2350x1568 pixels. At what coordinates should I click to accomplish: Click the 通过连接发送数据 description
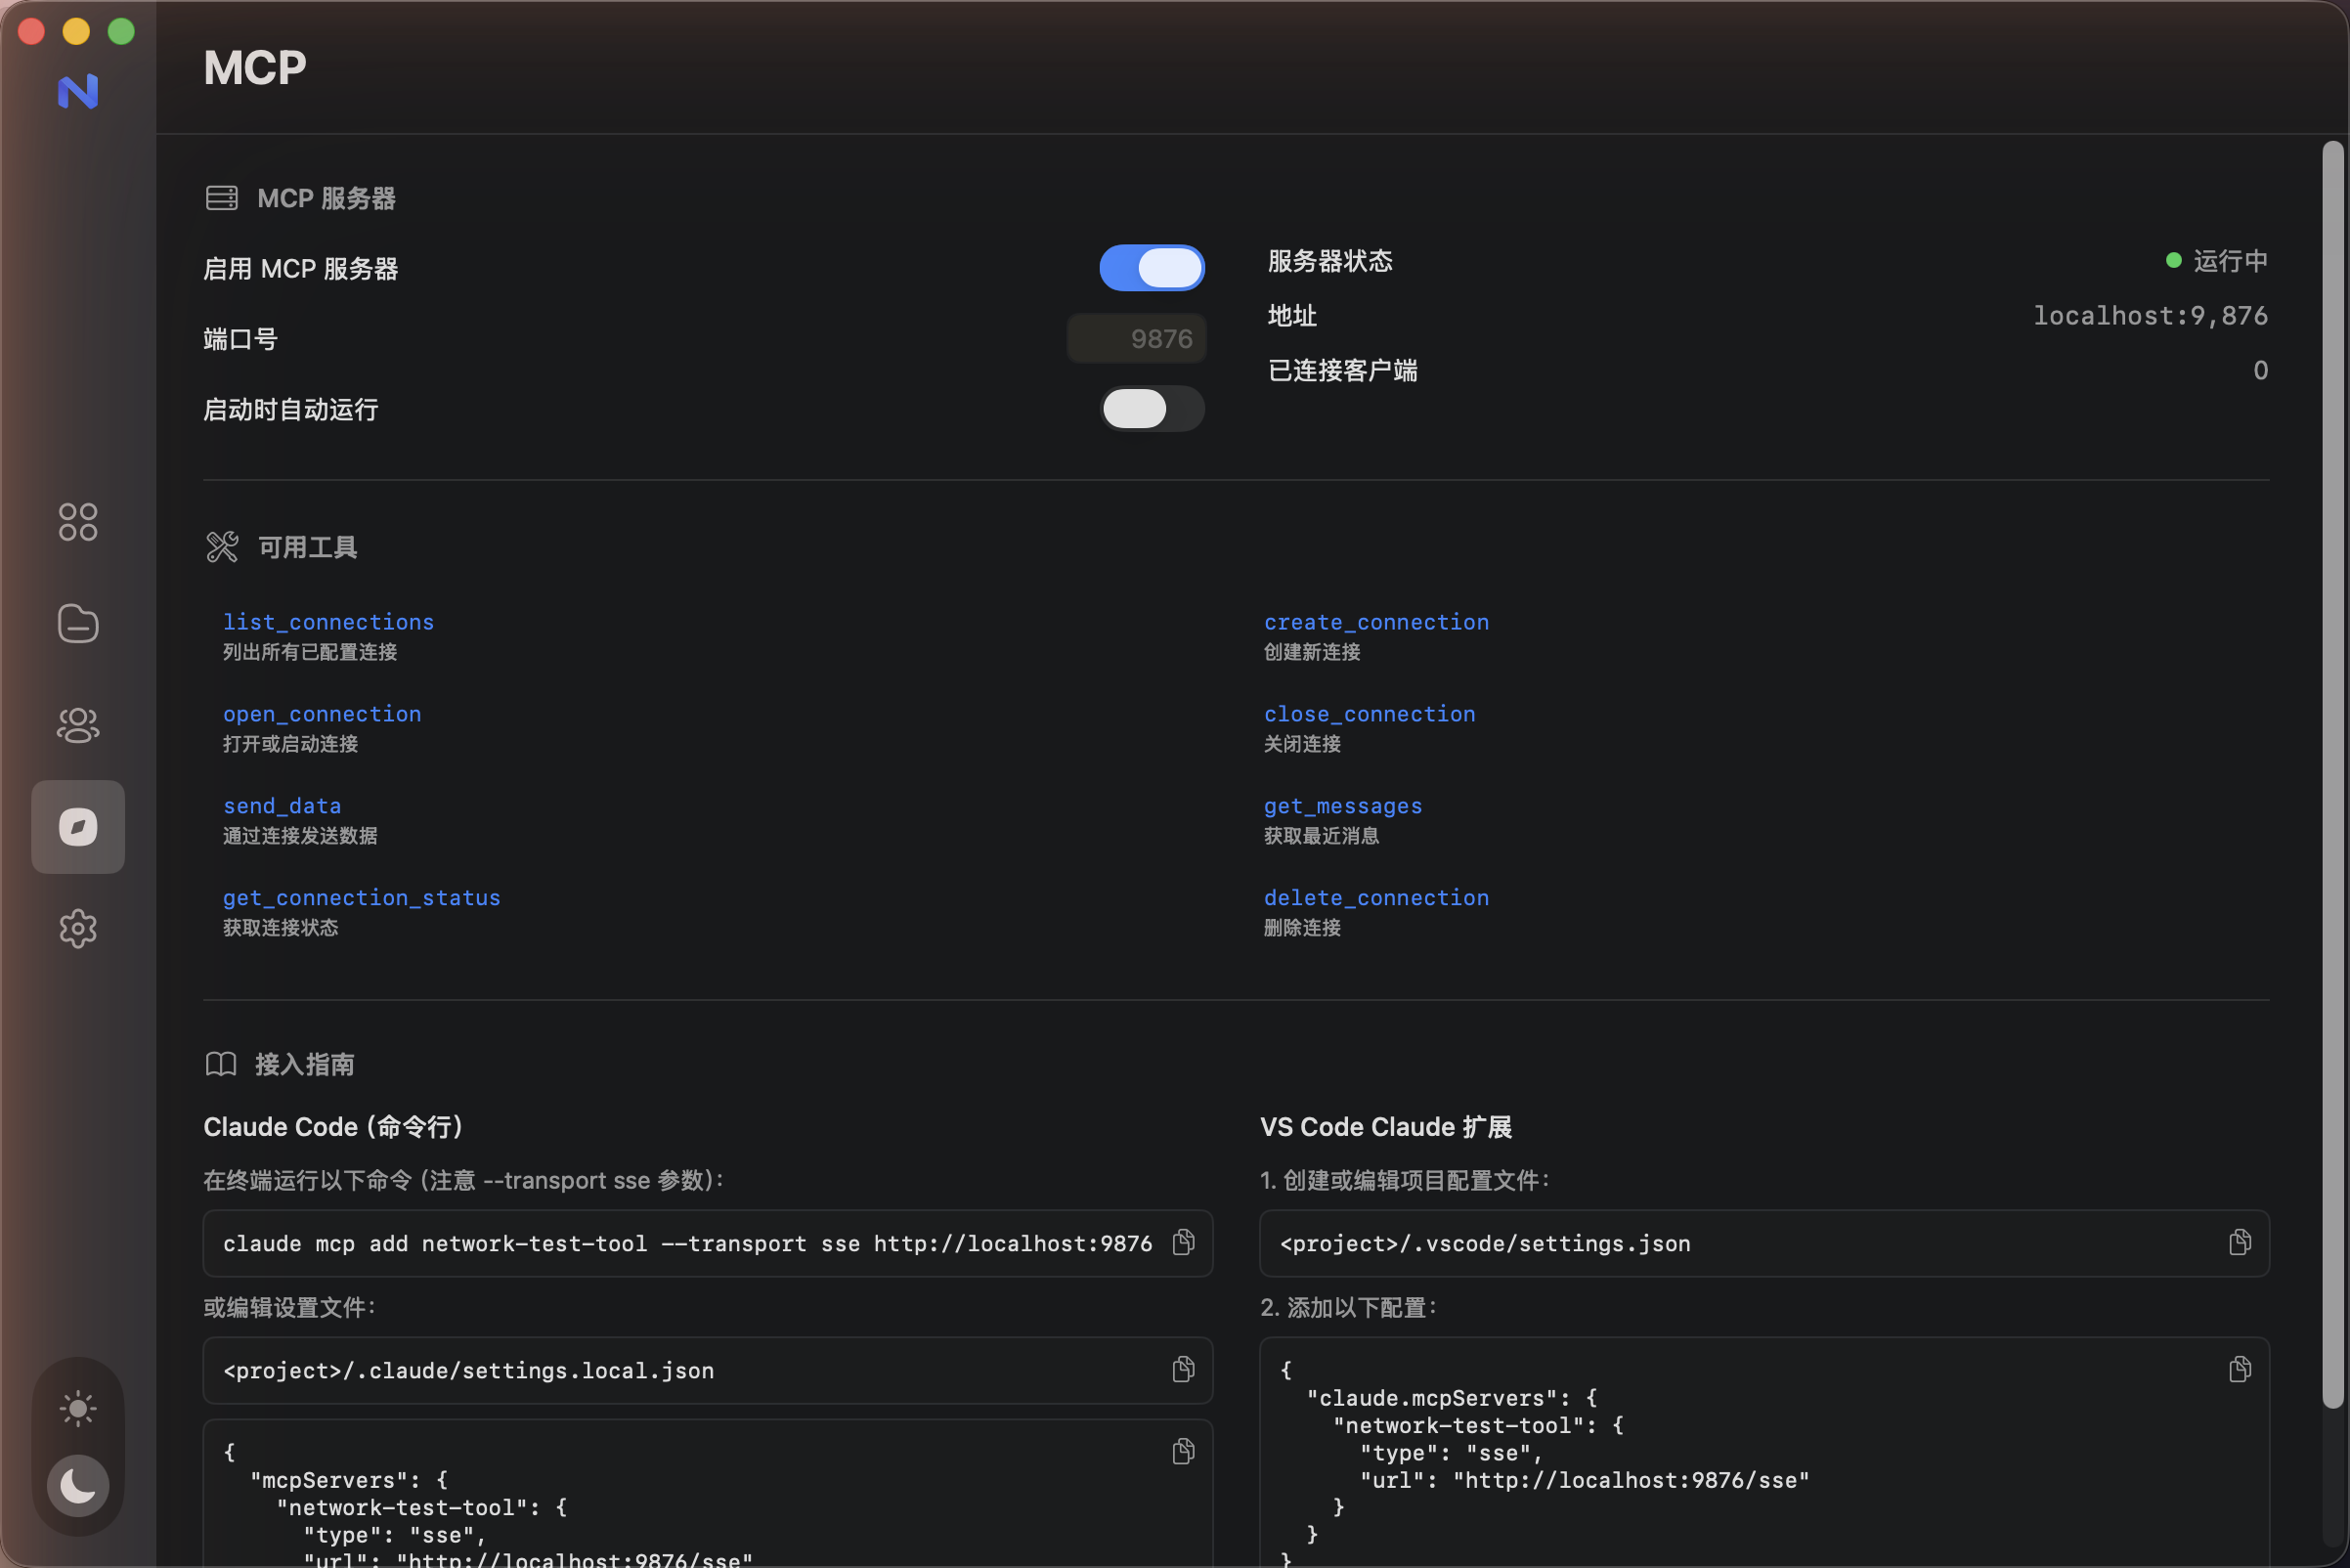300,836
